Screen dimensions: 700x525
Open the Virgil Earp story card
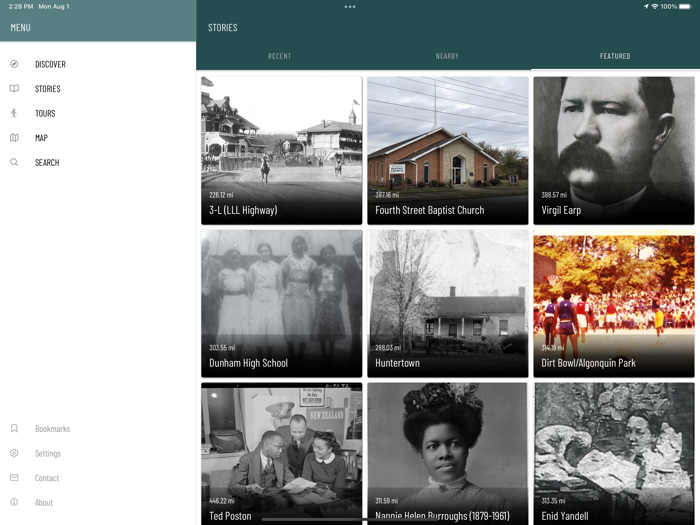pyautogui.click(x=614, y=150)
